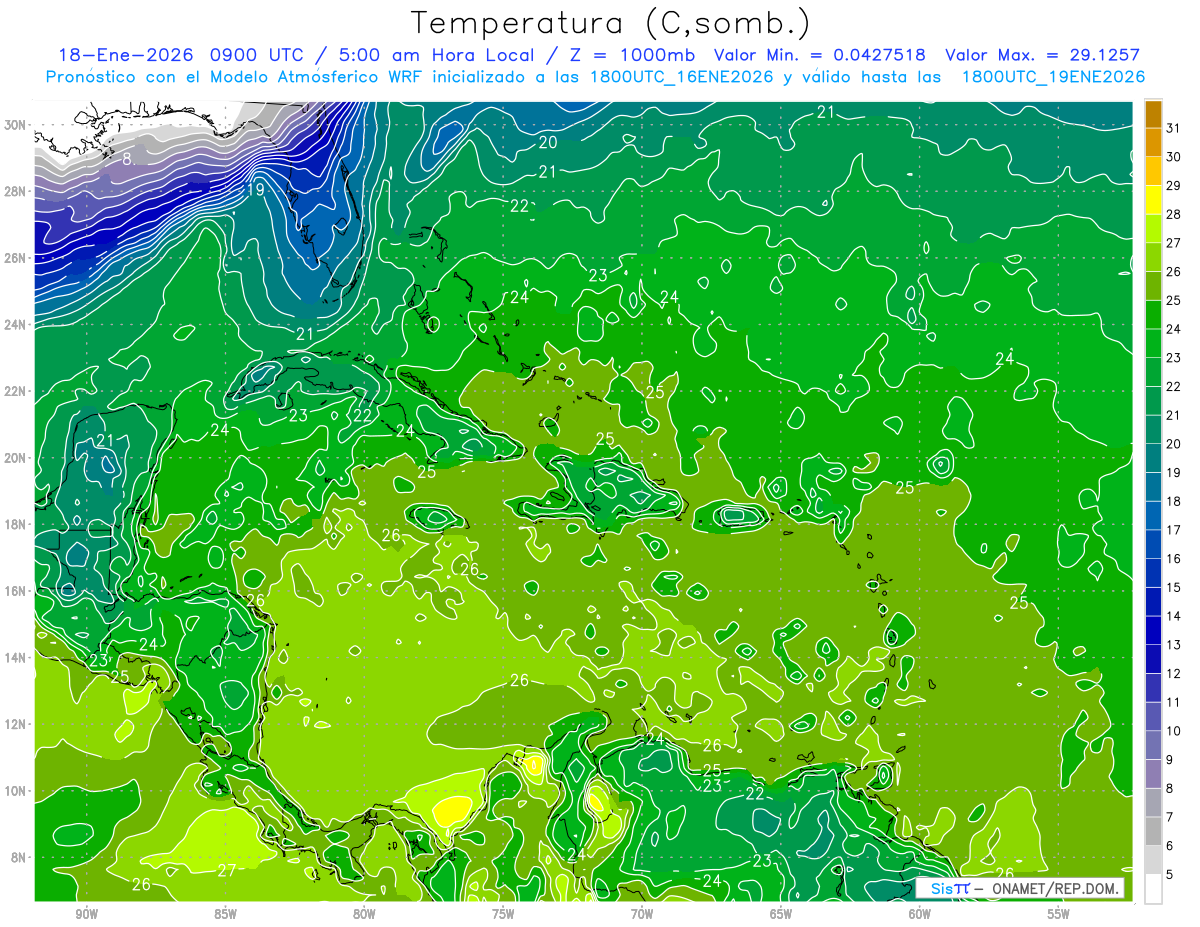Viewport: 1200px width, 927px height.
Task: Click the 80W longitude axis label
Action: 364,913
